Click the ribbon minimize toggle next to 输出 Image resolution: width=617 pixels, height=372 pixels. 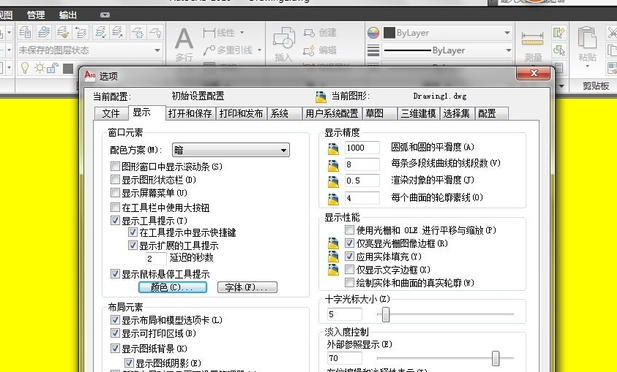pyautogui.click(x=105, y=15)
